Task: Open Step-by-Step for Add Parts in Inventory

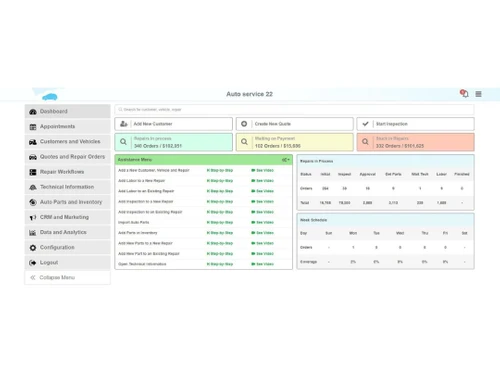Action: (x=220, y=233)
